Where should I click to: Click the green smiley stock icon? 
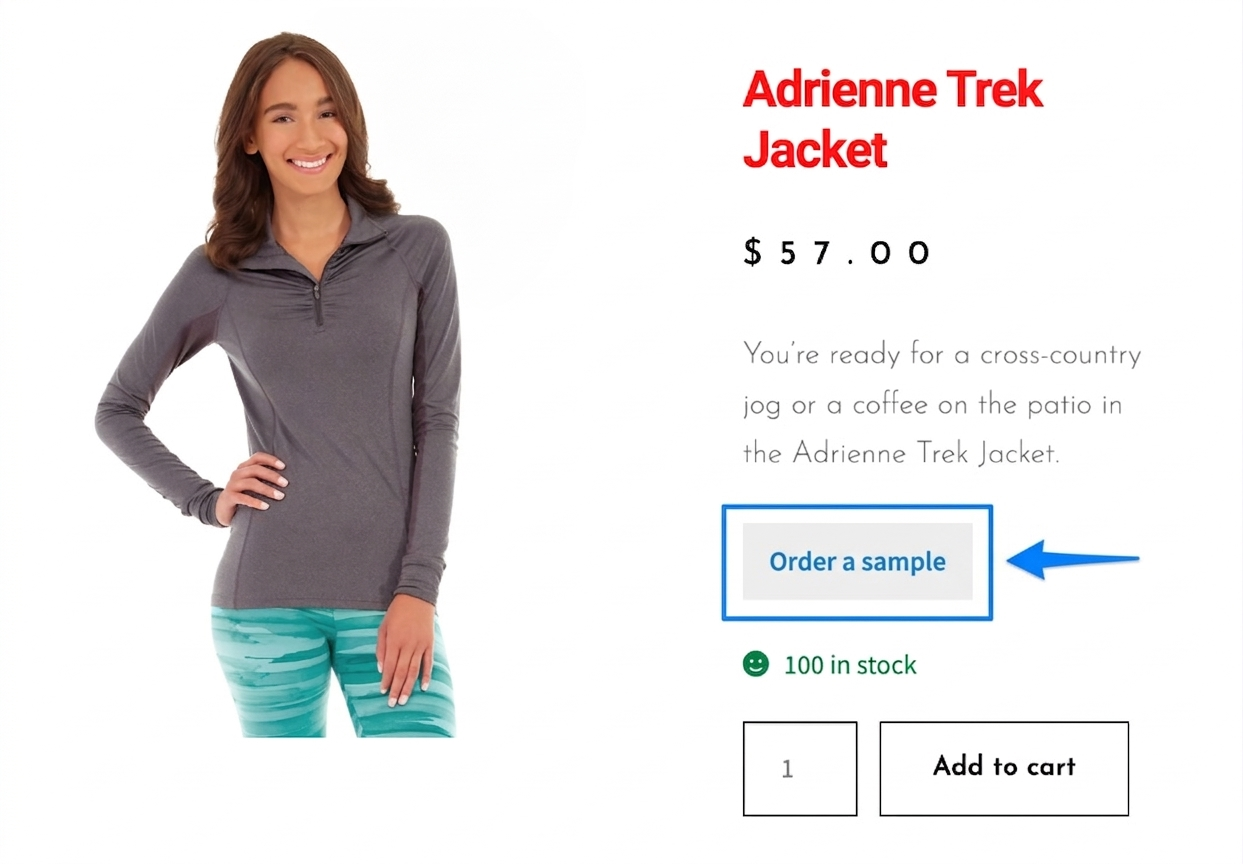[x=756, y=664]
